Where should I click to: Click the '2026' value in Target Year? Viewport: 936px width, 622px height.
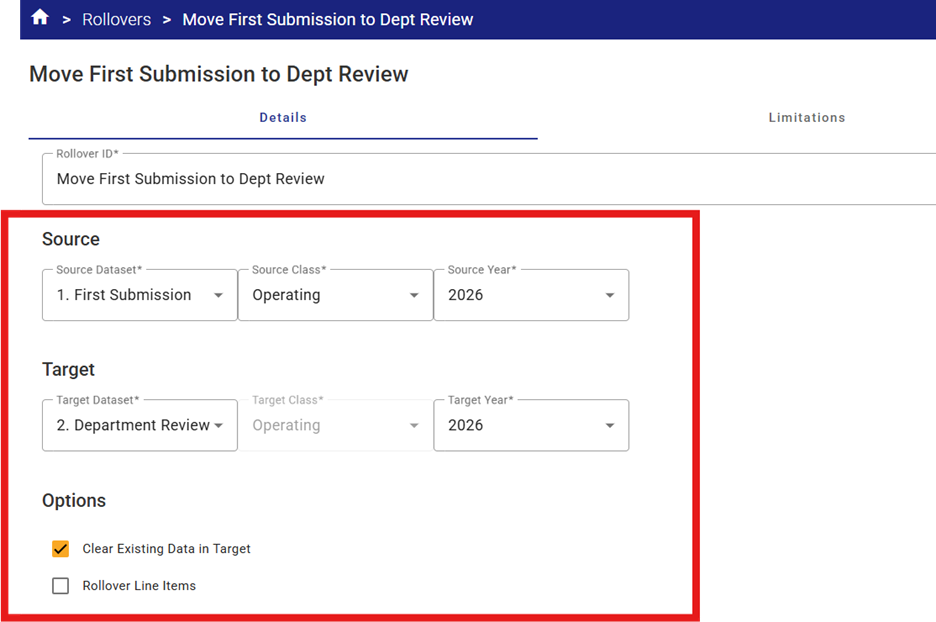[x=466, y=425]
